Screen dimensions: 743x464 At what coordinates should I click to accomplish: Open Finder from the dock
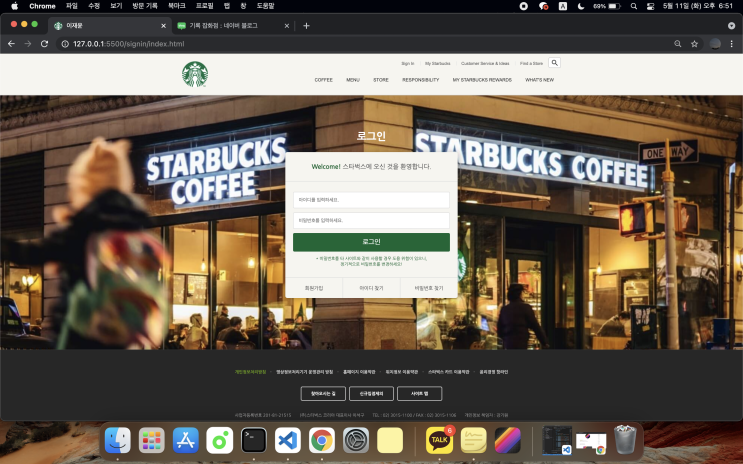(x=118, y=440)
